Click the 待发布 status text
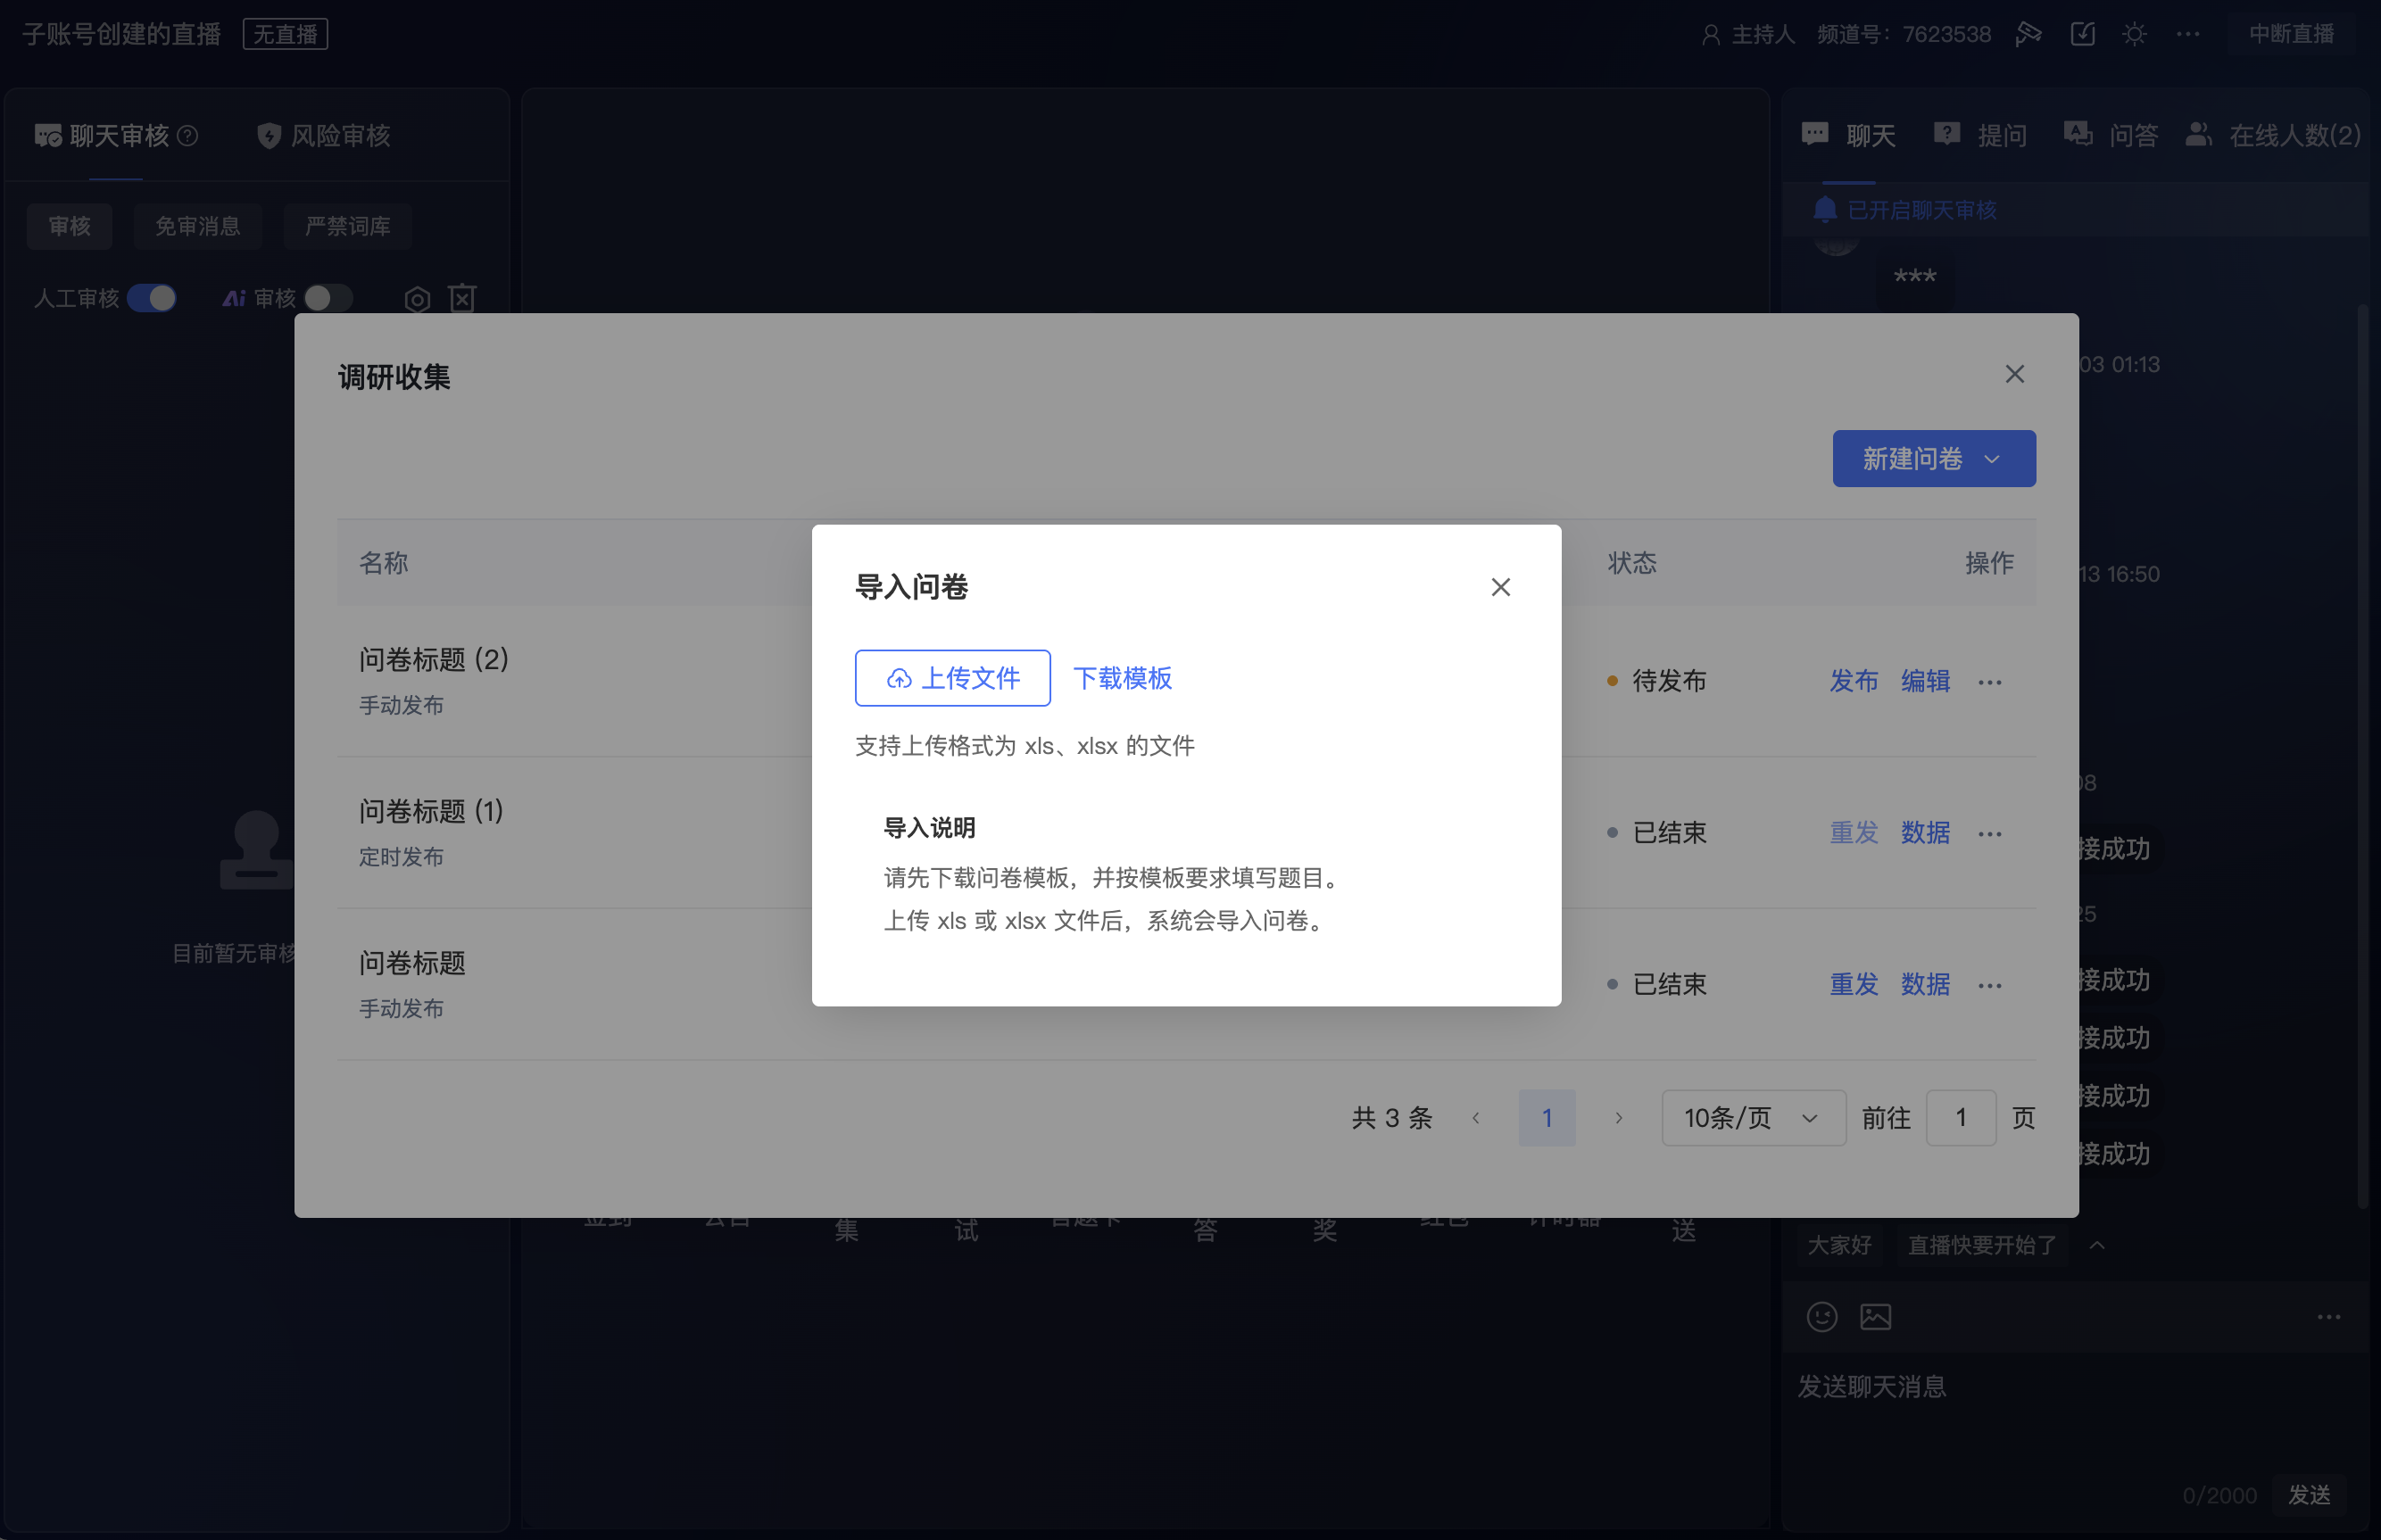Viewport: 2381px width, 1540px height. point(1669,681)
